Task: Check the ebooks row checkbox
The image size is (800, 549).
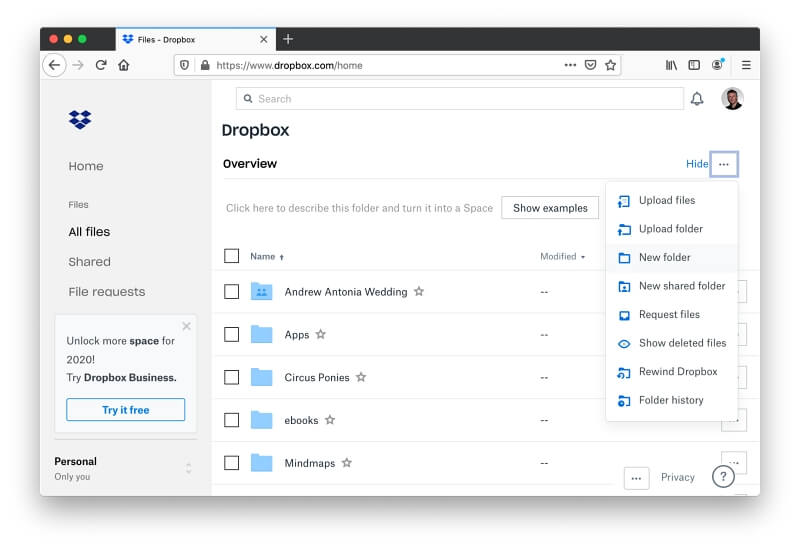Action: click(x=232, y=420)
